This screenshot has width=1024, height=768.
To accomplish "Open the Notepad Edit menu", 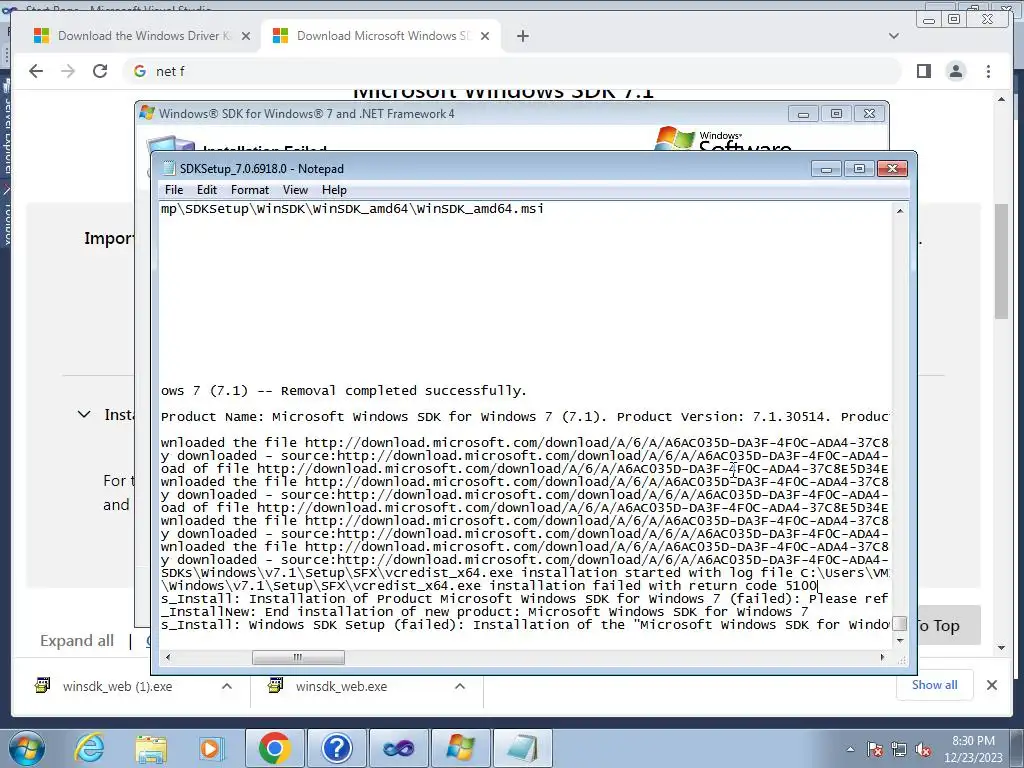I will tap(206, 190).
